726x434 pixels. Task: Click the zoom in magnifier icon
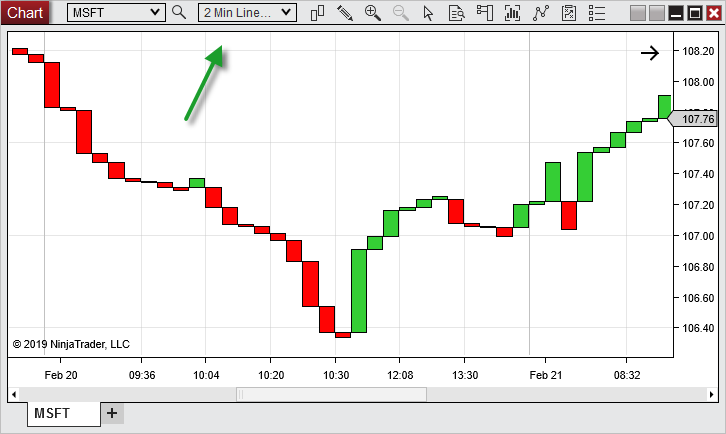point(373,13)
